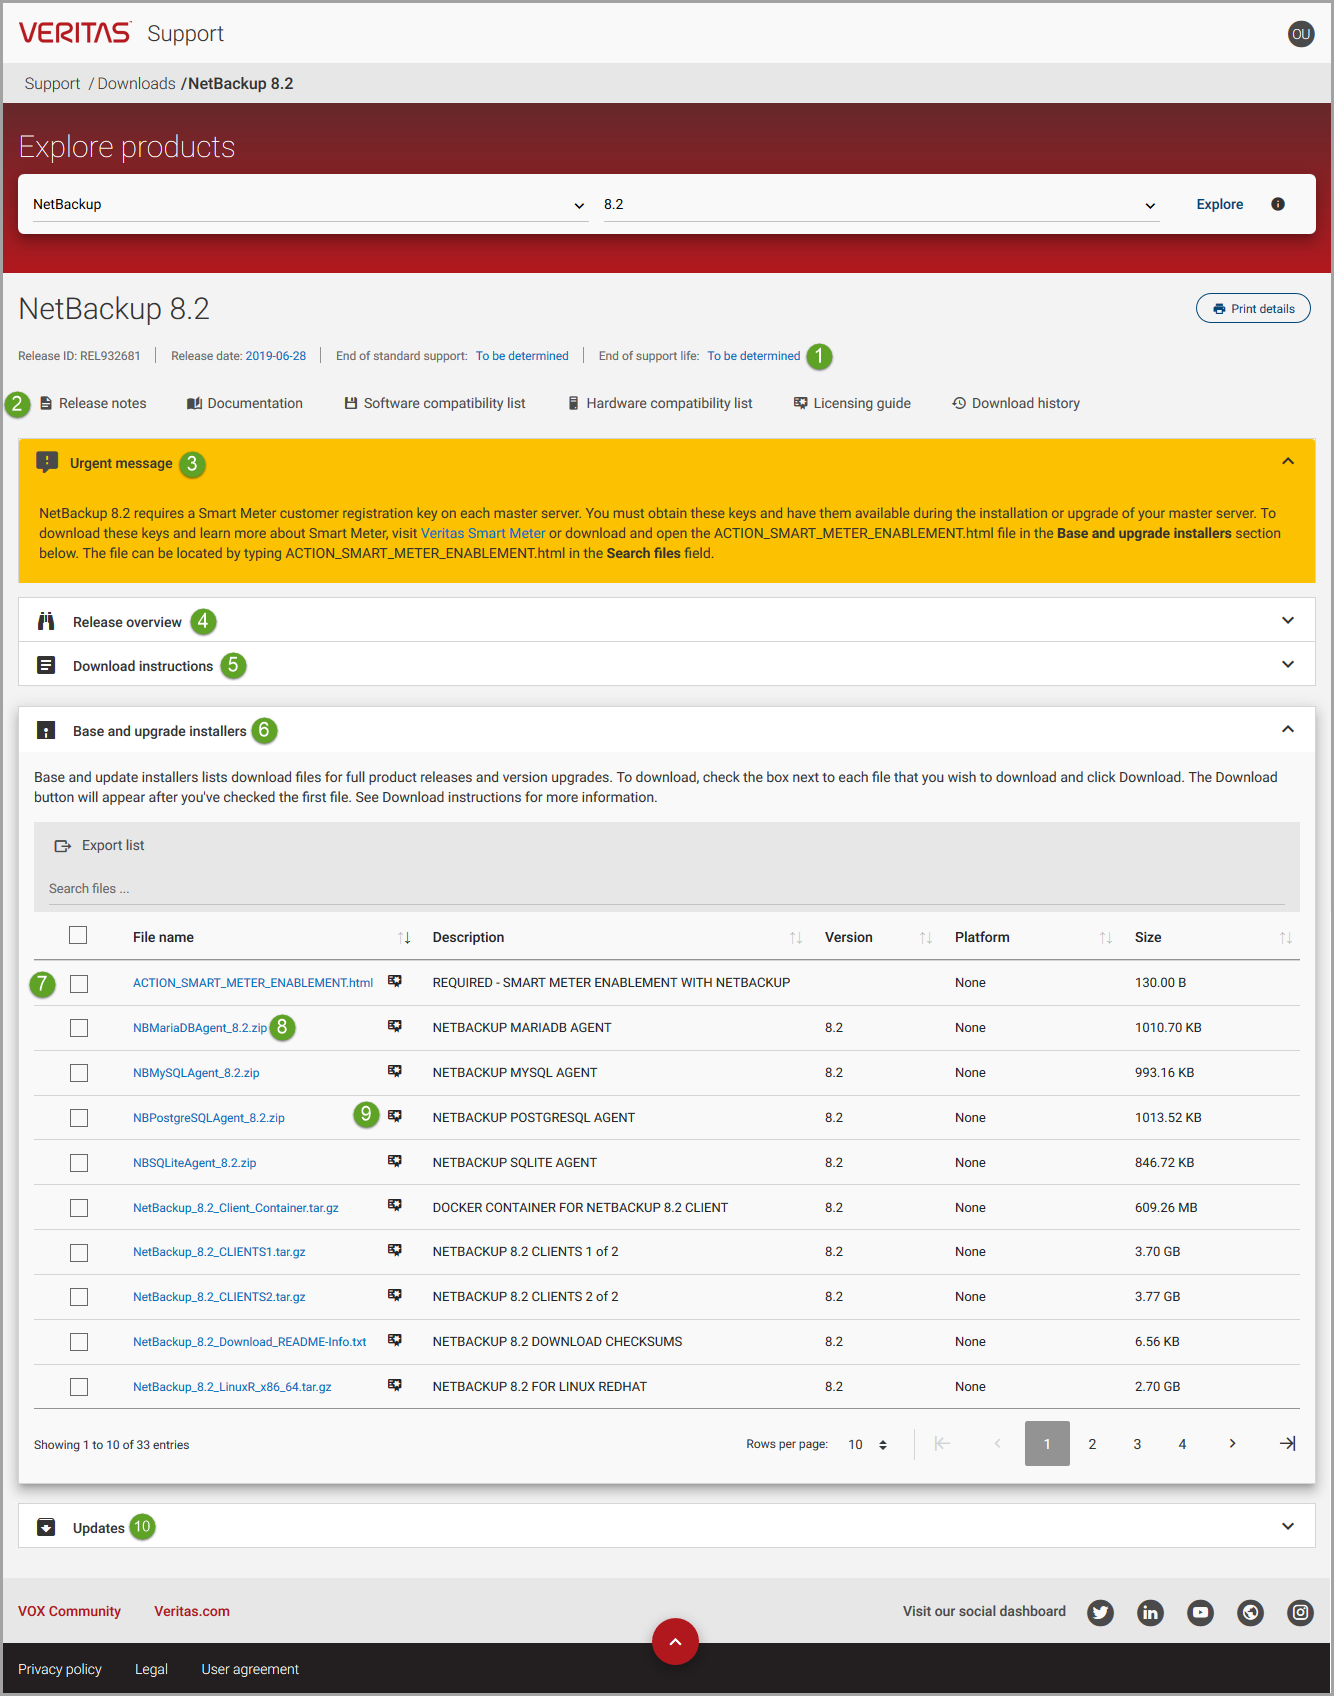Click the LinkedIn social icon
The width and height of the screenshot is (1334, 1696).
click(x=1151, y=1612)
